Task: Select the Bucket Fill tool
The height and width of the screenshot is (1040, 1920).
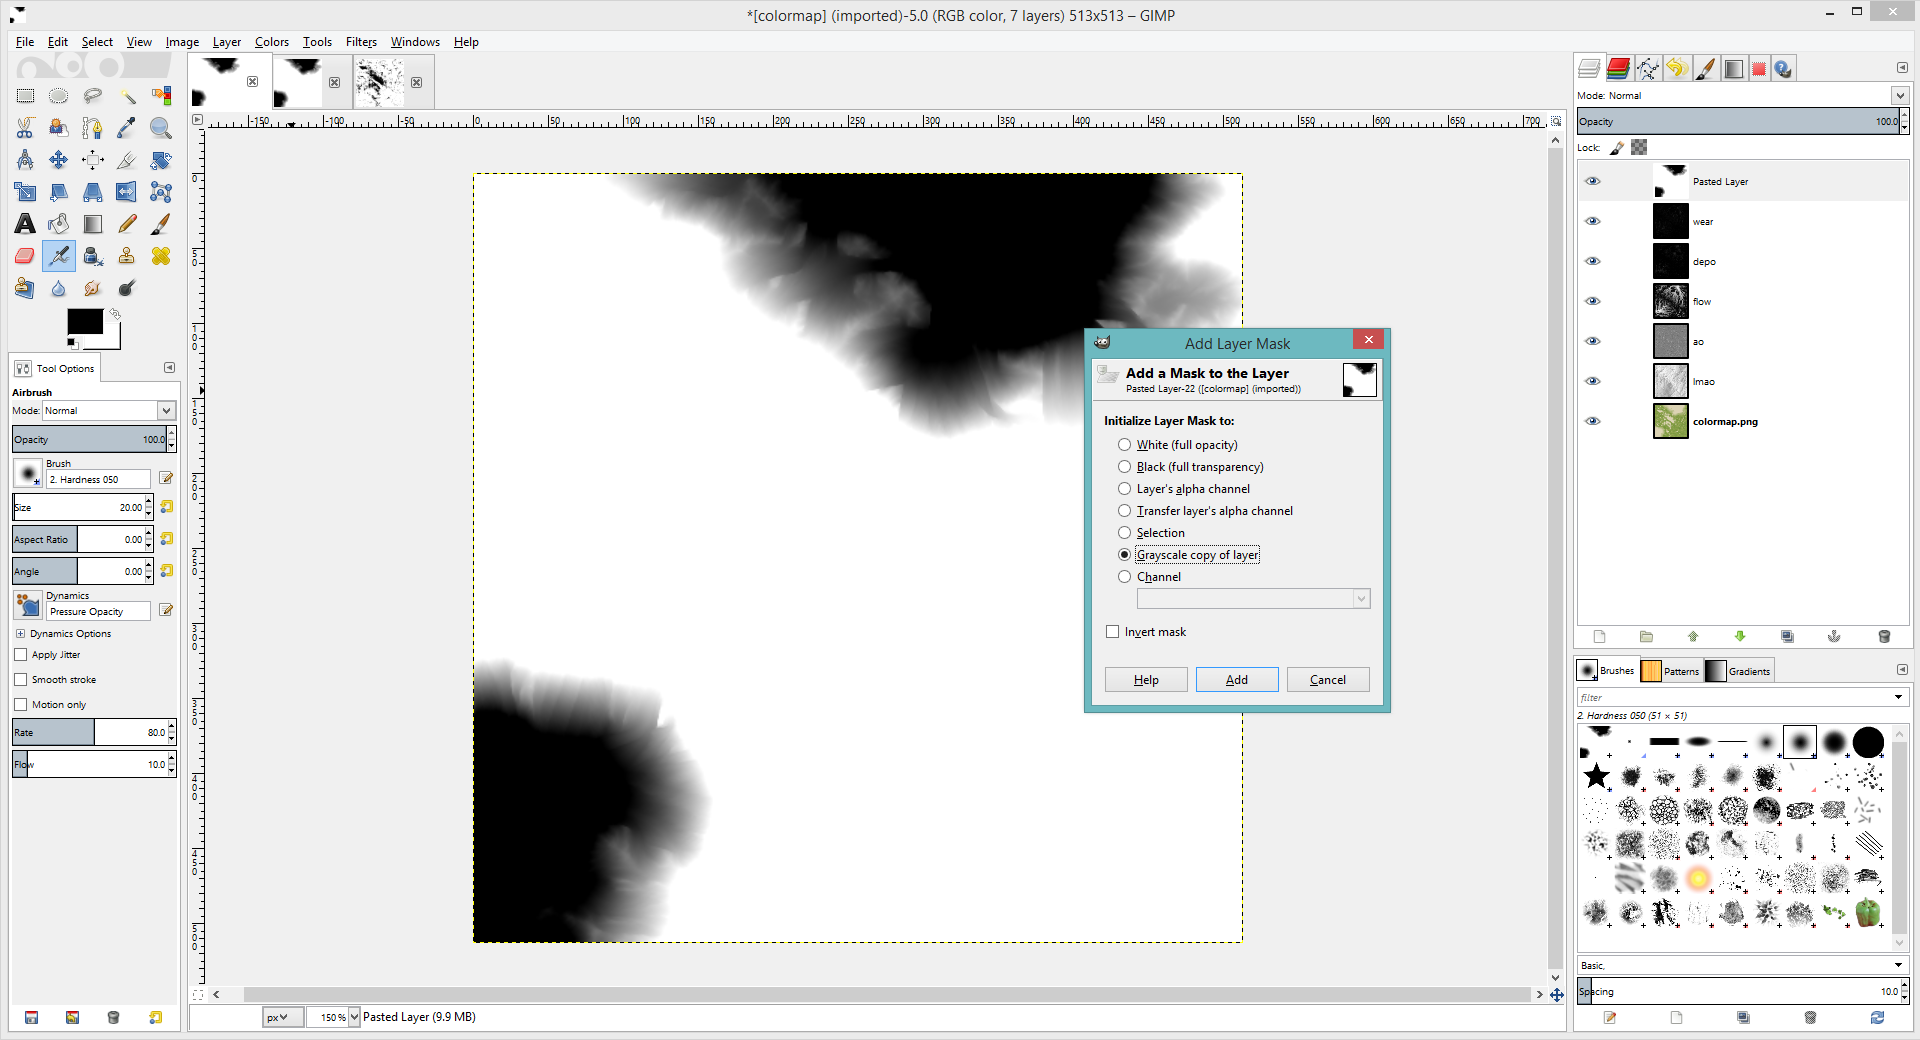Action: 59,224
